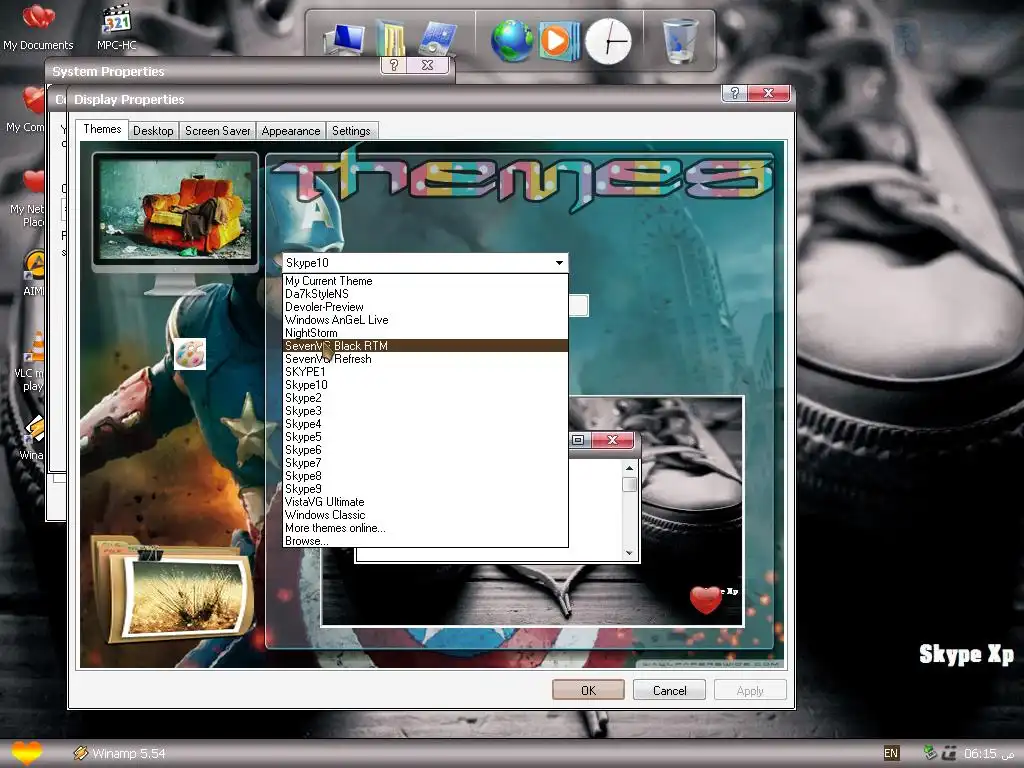Click the Apply button
This screenshot has height=768, width=1024.
[750, 690]
